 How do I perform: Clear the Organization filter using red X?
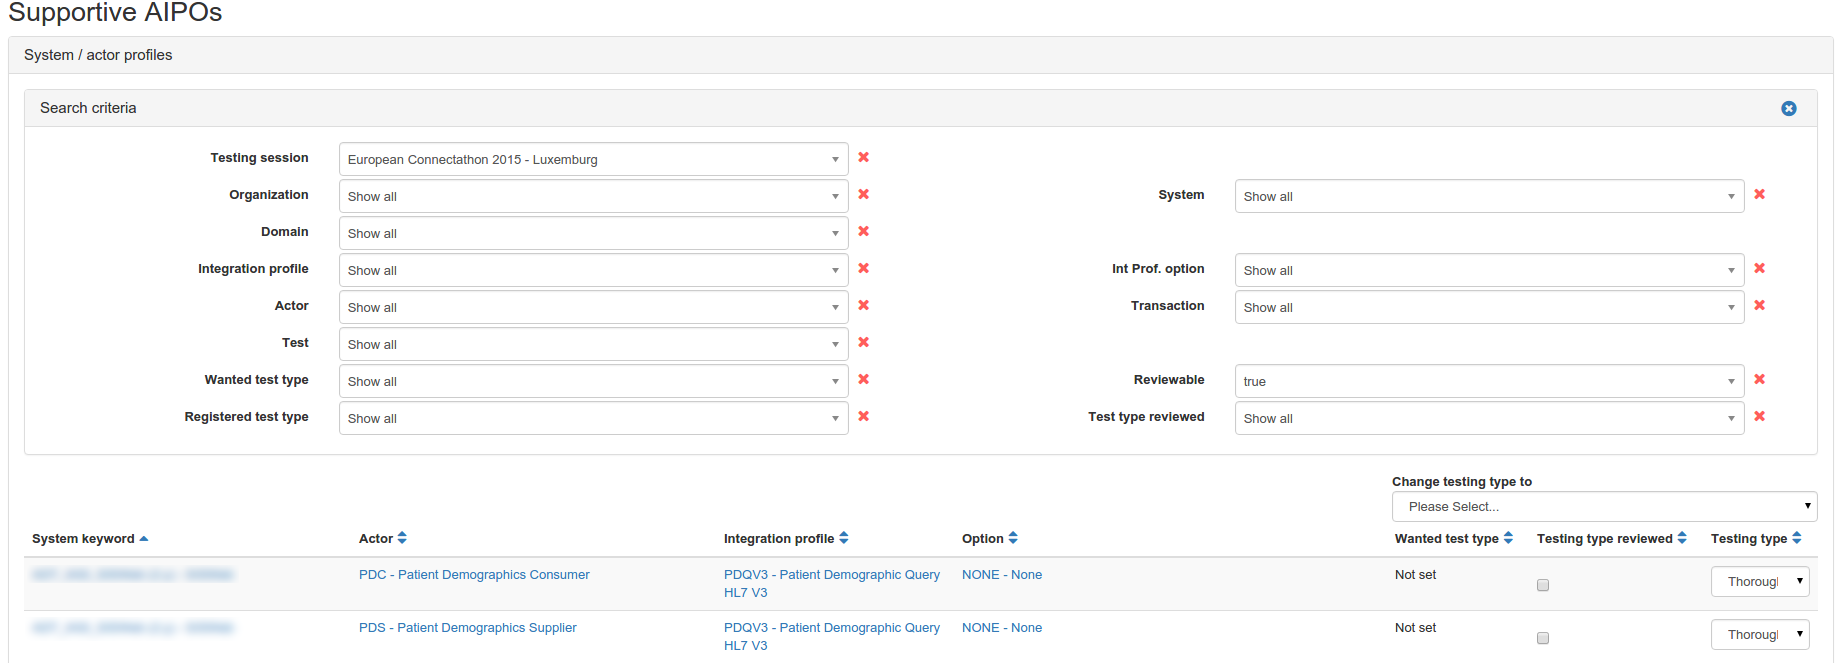[863, 194]
